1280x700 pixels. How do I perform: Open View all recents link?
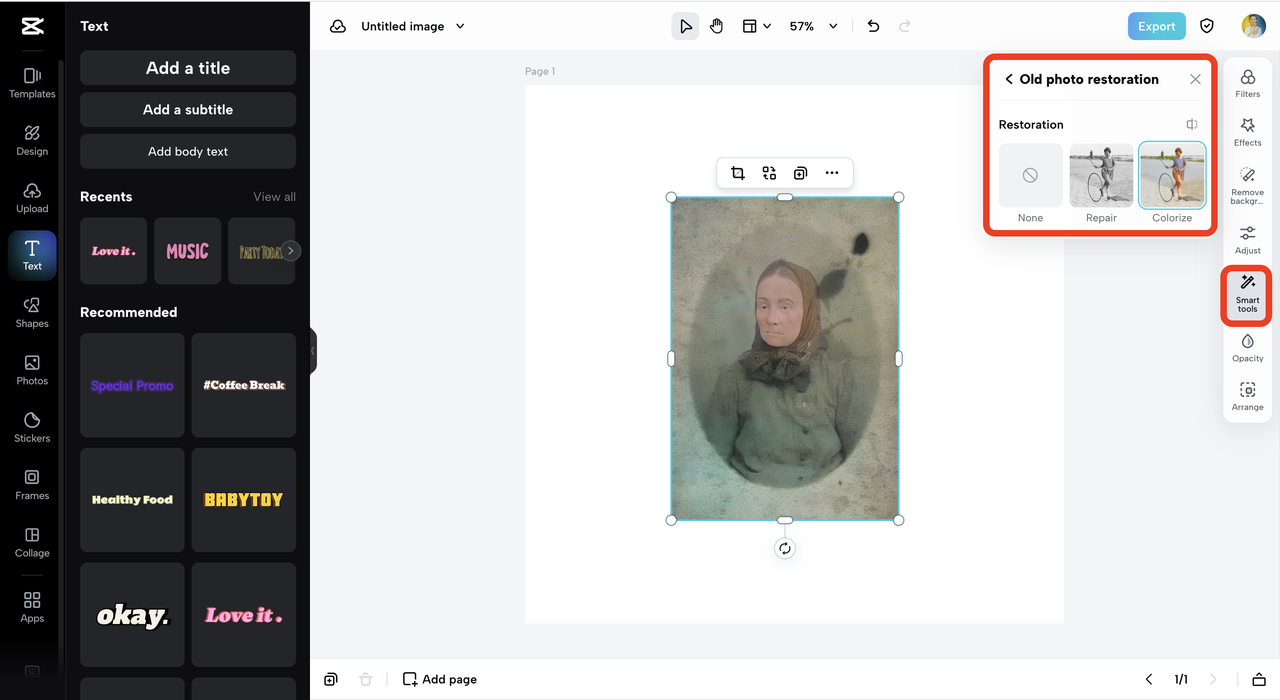[x=274, y=197]
